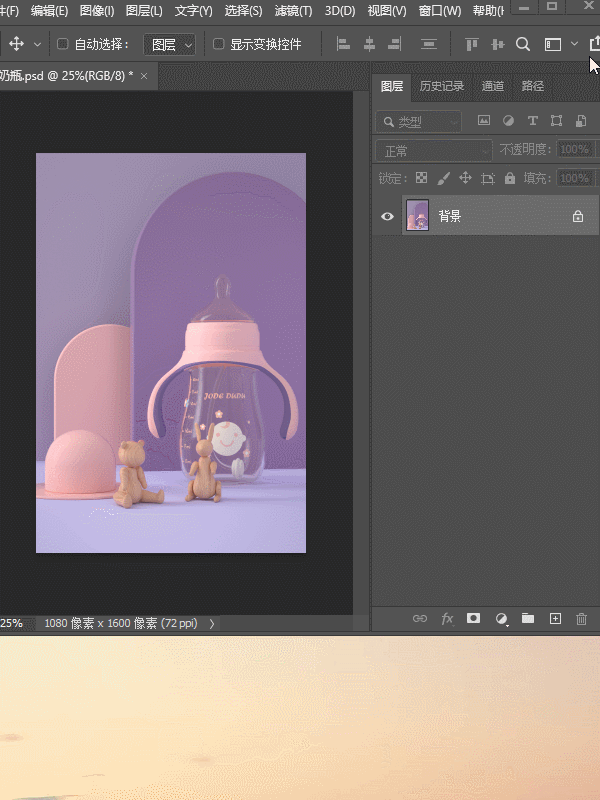Create a new layer plus icon
600x800 pixels.
click(555, 618)
